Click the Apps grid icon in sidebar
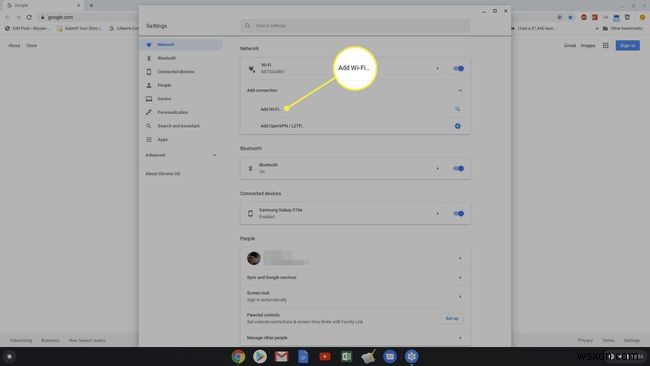This screenshot has width=650, height=366. 149,140
